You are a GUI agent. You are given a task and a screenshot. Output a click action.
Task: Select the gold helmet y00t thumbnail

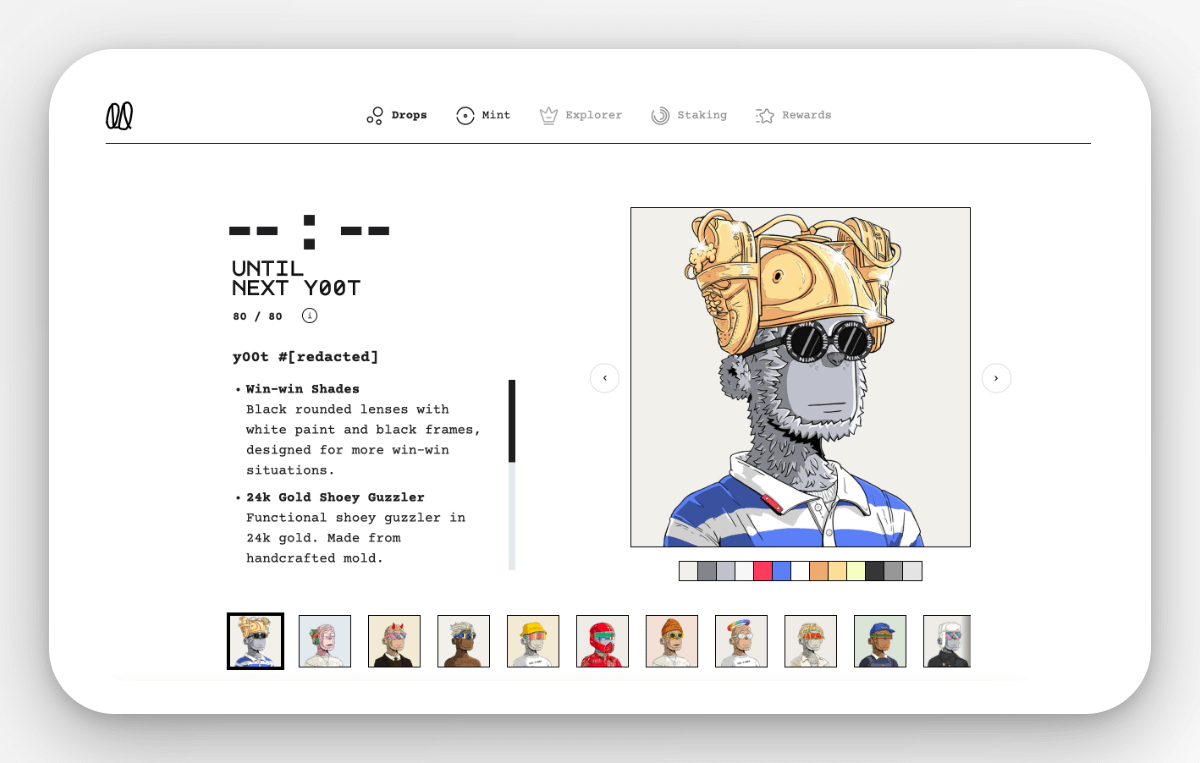coord(255,641)
